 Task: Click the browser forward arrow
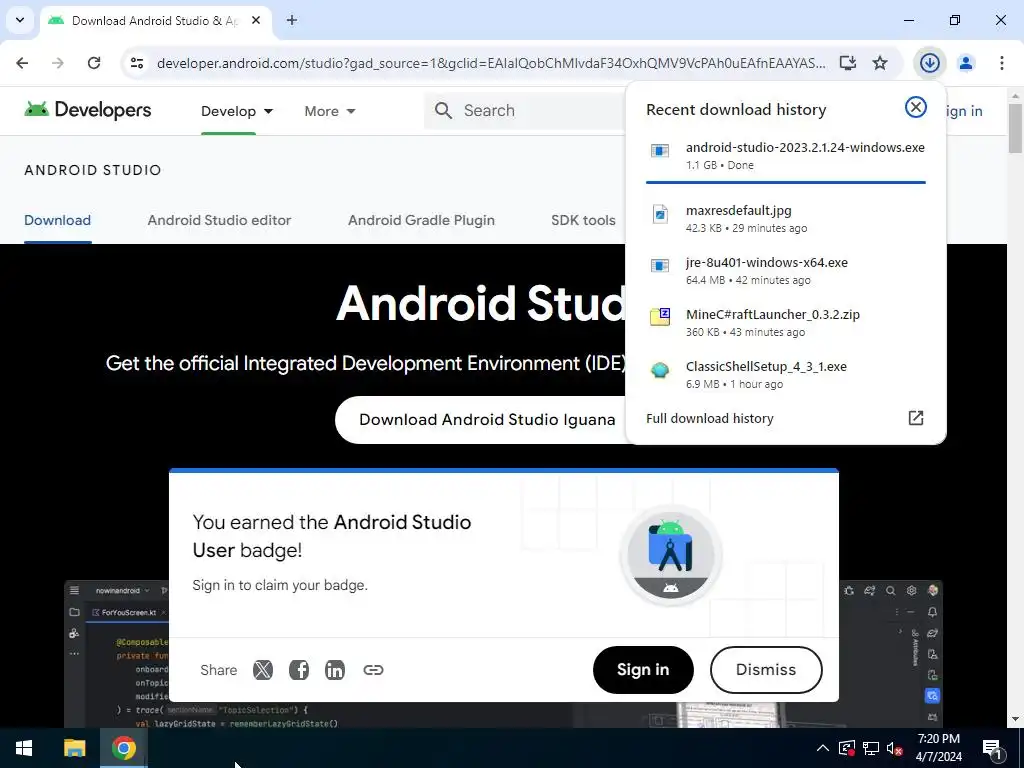click(x=58, y=63)
